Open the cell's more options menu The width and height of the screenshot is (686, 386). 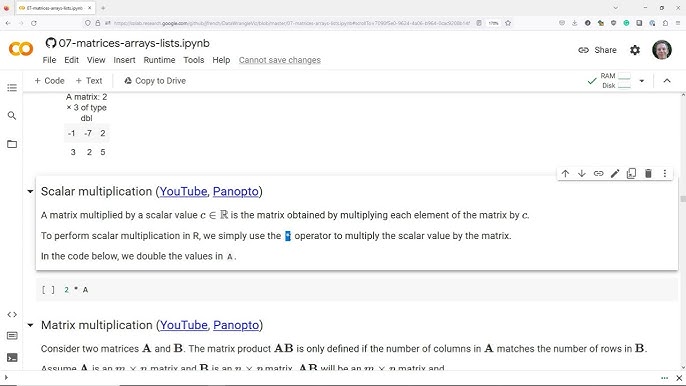(x=665, y=173)
